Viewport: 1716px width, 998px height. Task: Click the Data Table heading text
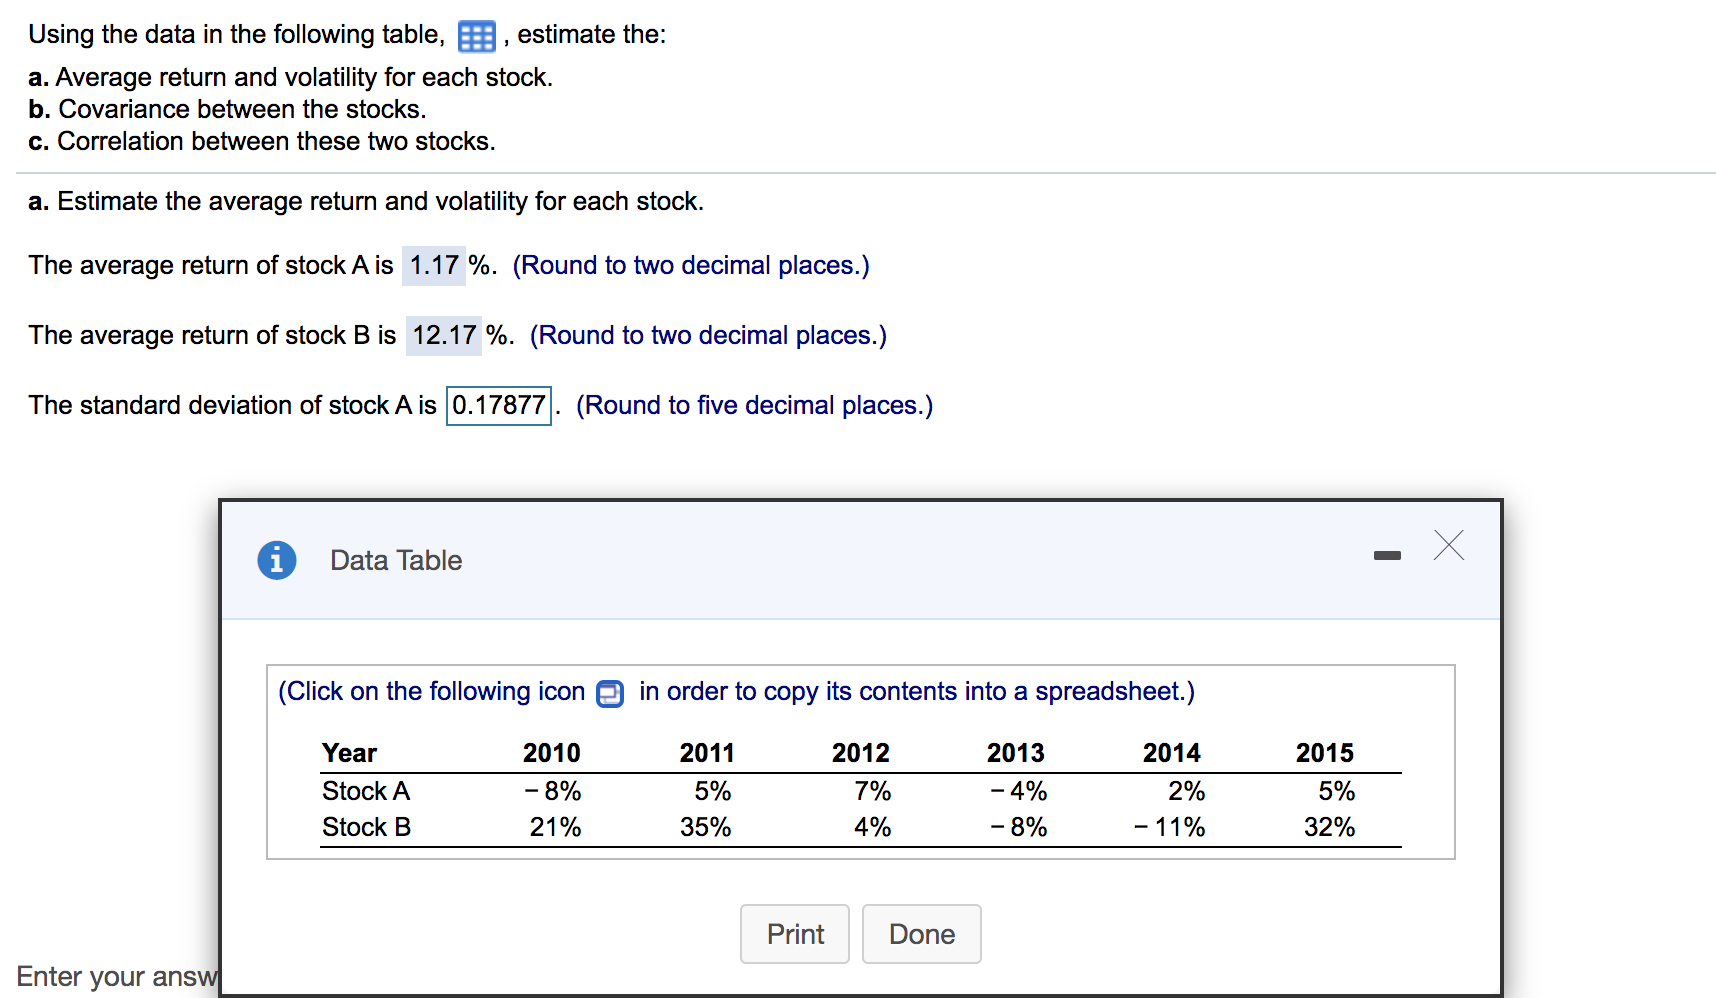click(x=395, y=560)
